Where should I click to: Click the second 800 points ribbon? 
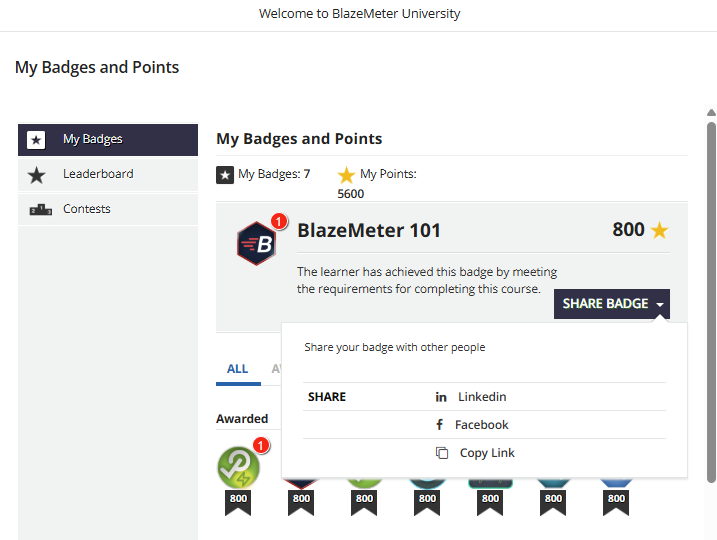tap(301, 503)
